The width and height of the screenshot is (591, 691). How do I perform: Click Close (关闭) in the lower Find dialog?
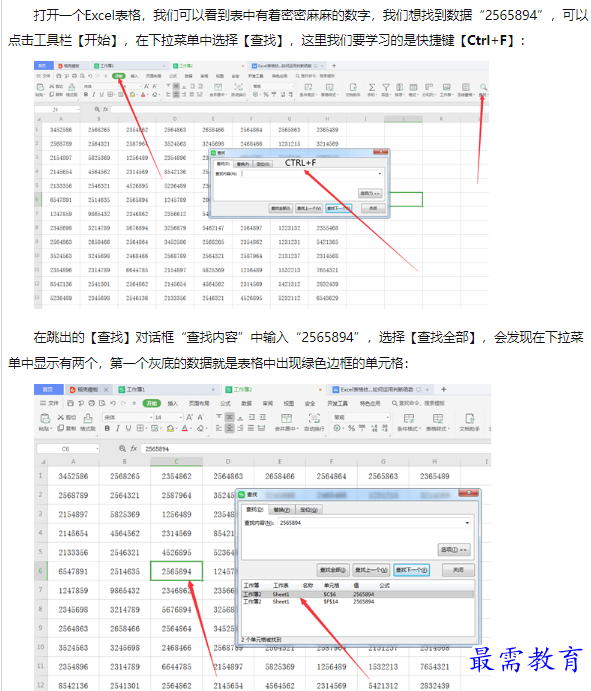point(458,570)
